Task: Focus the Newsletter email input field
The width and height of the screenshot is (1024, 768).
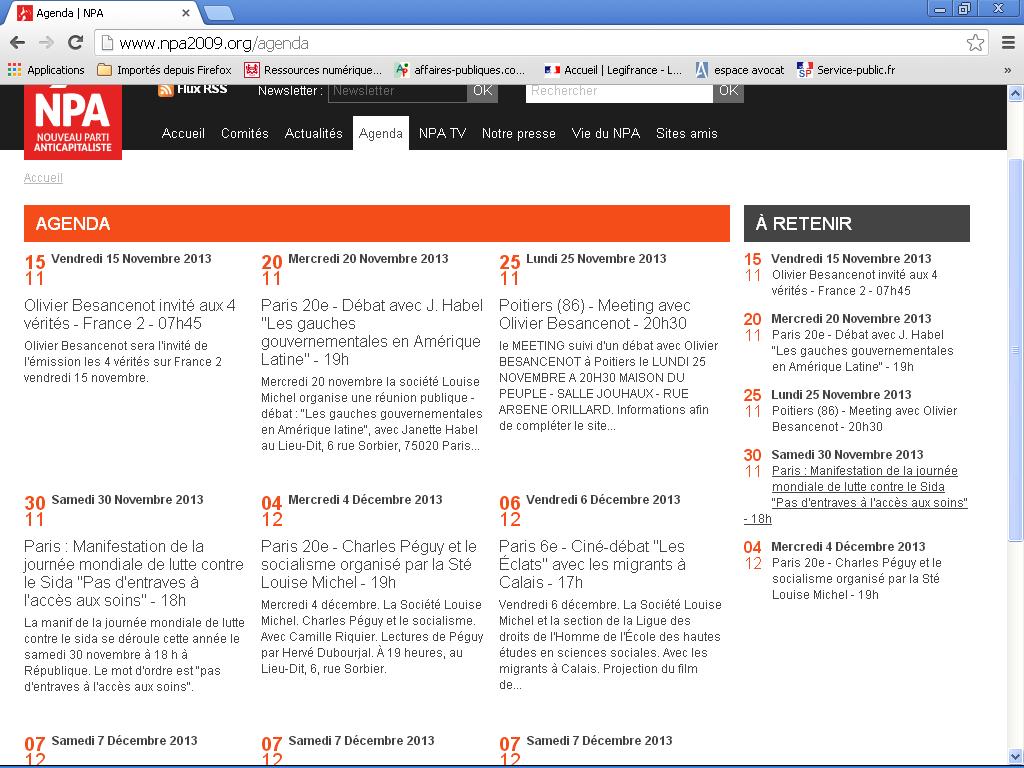Action: pos(397,91)
